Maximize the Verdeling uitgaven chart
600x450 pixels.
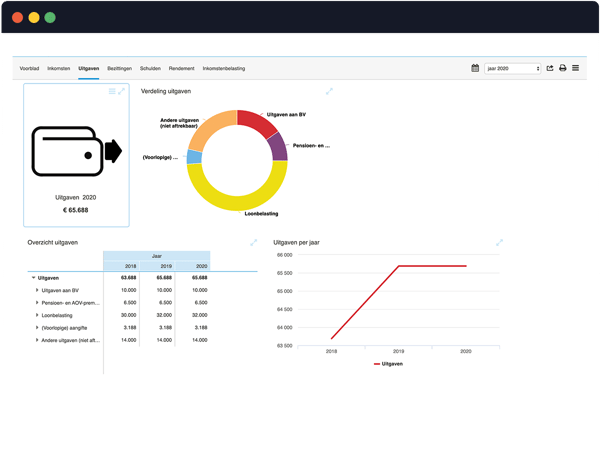tap(329, 91)
